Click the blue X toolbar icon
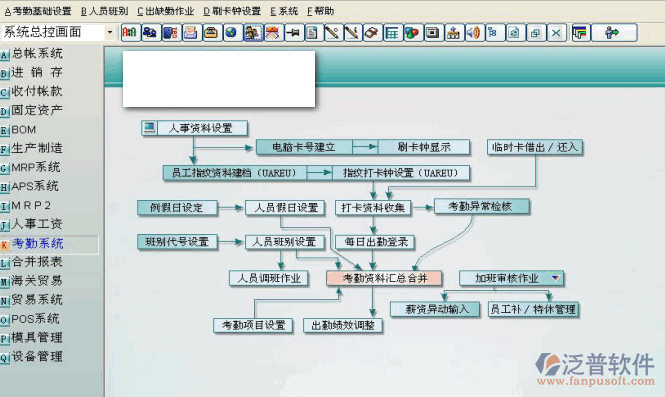Viewport: 665px width, 397px height. (x=556, y=33)
